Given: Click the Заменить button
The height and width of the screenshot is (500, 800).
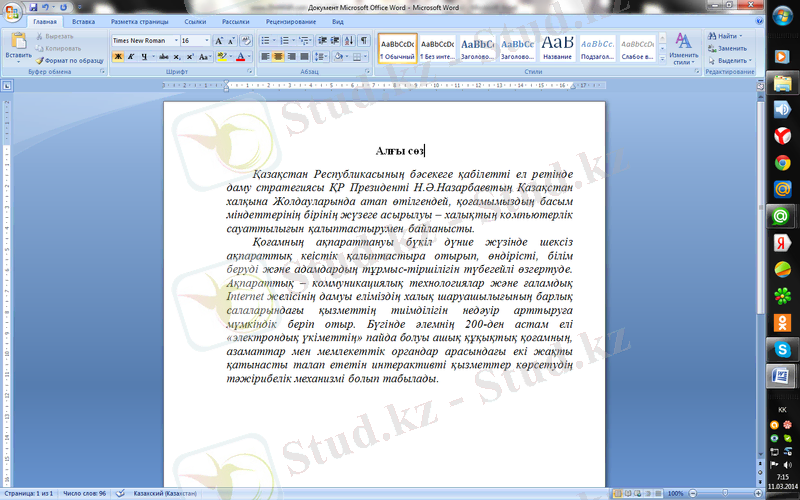Looking at the screenshot, I should [731, 48].
